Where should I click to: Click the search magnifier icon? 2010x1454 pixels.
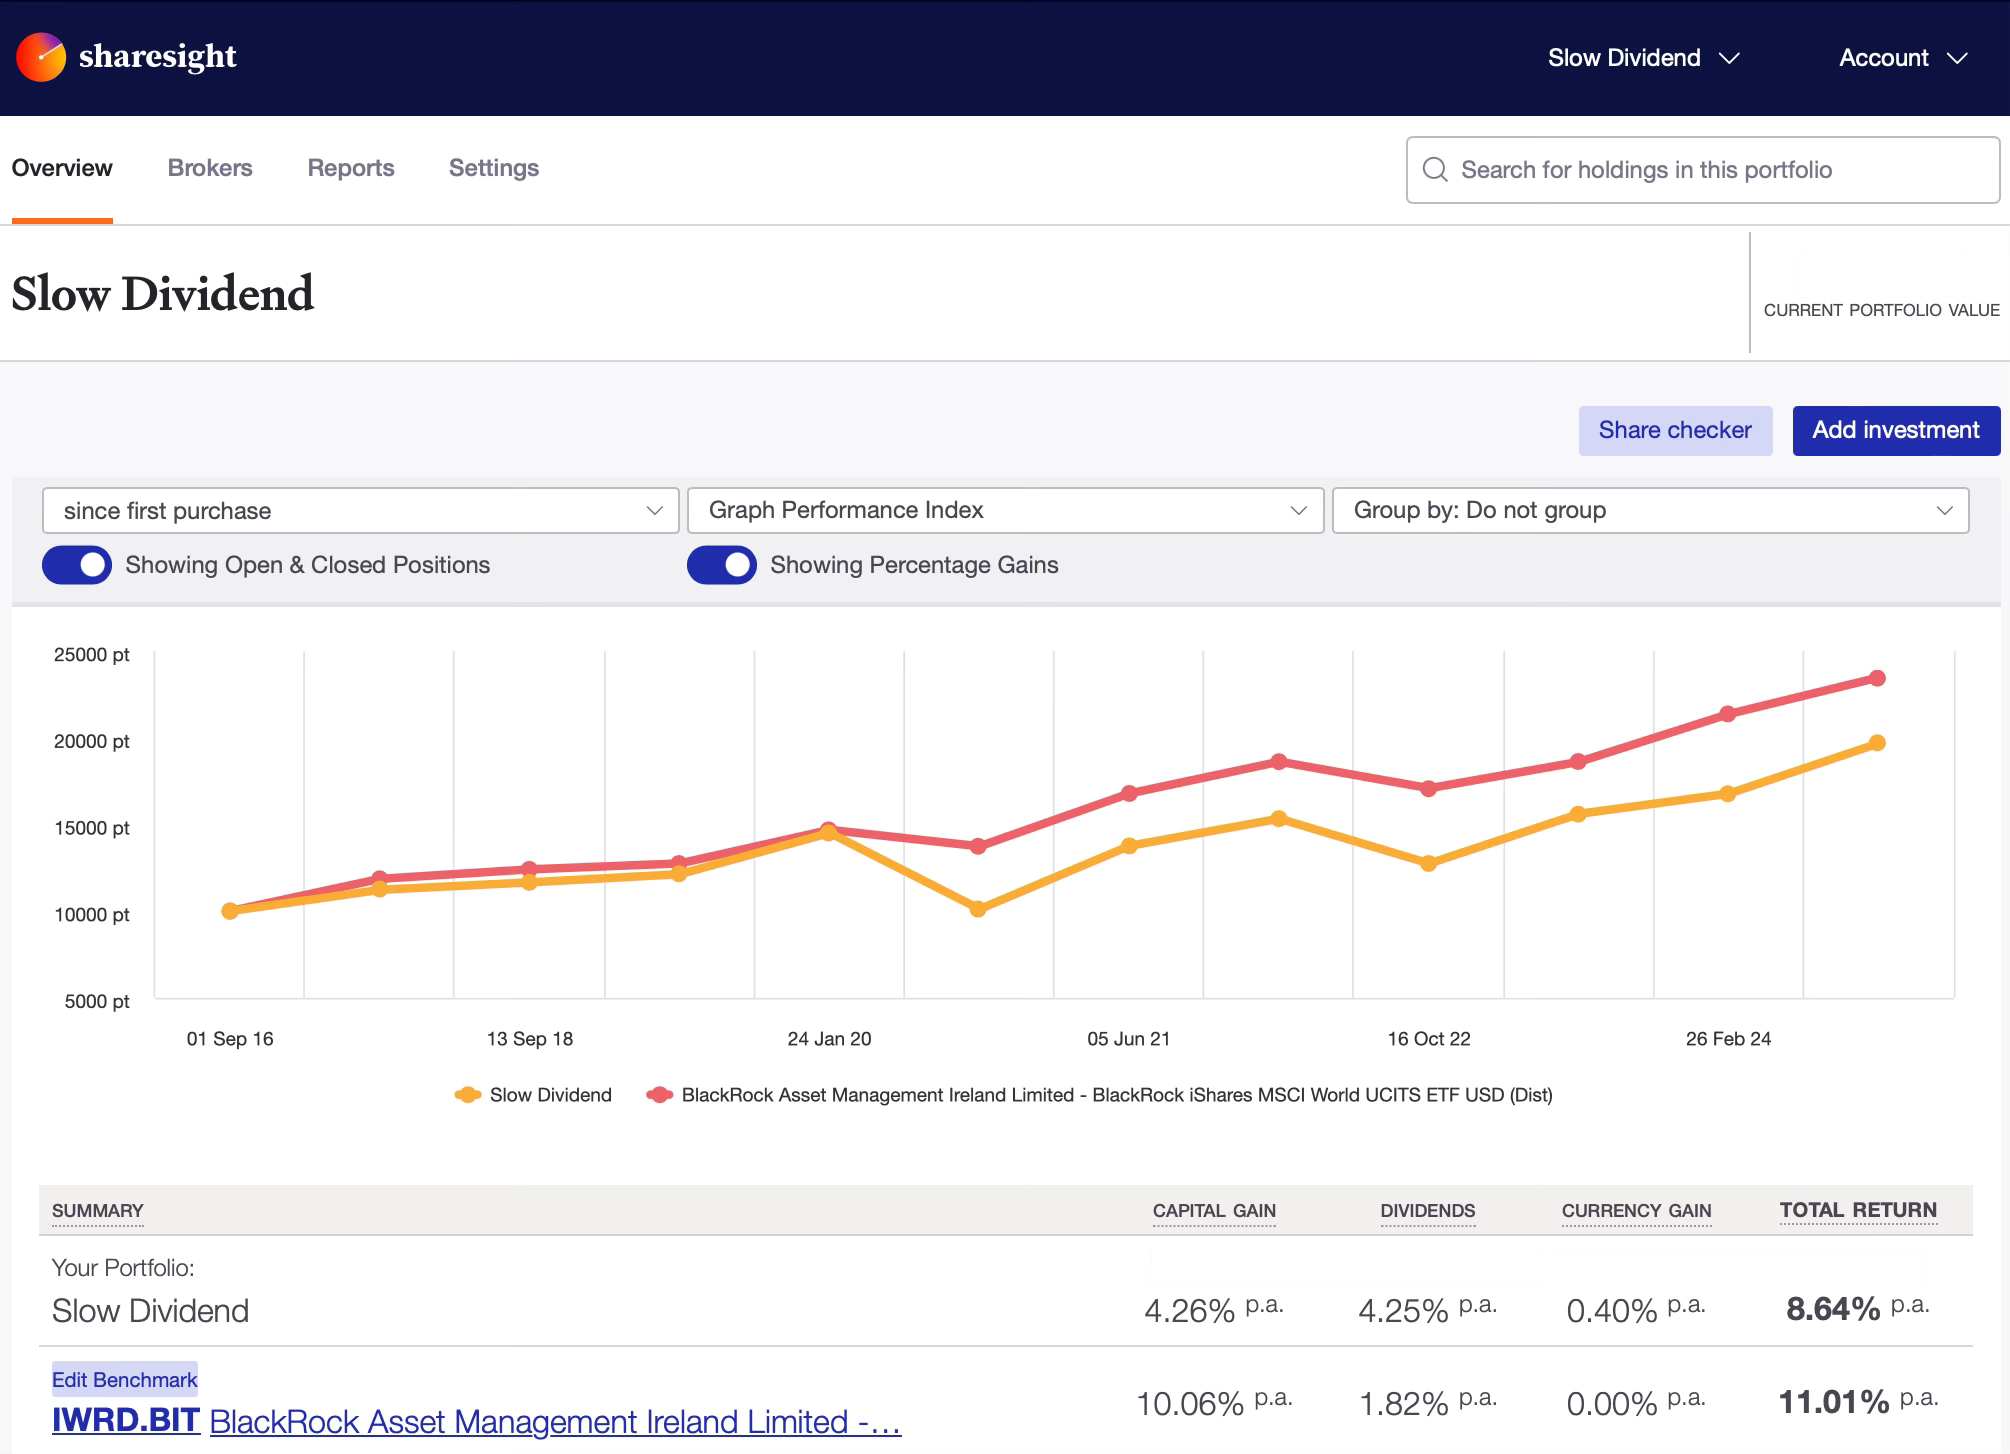(x=1435, y=170)
